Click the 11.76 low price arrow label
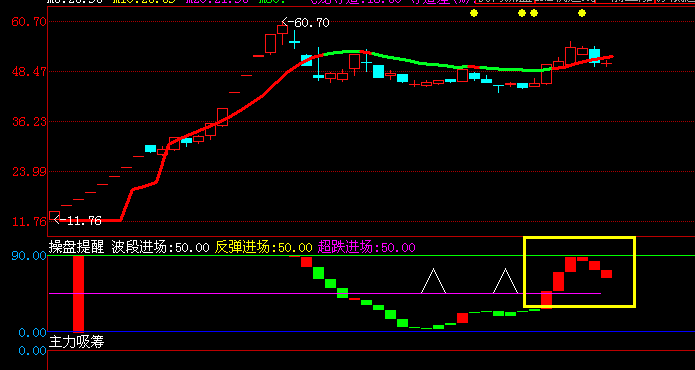Viewport: 695px width, 370px height. pyautogui.click(x=78, y=220)
